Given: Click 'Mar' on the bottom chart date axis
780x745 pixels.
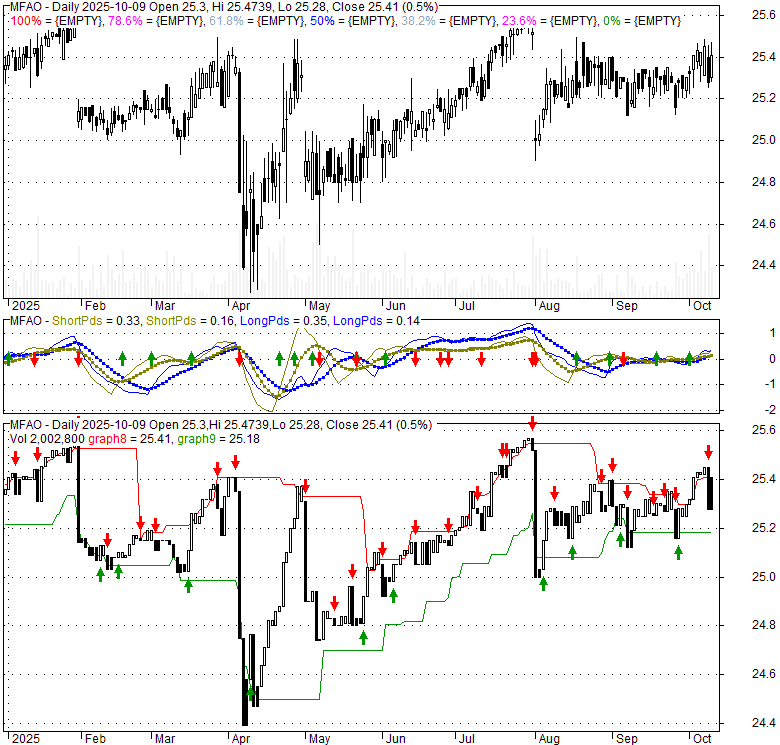Looking at the screenshot, I should coord(165,739).
